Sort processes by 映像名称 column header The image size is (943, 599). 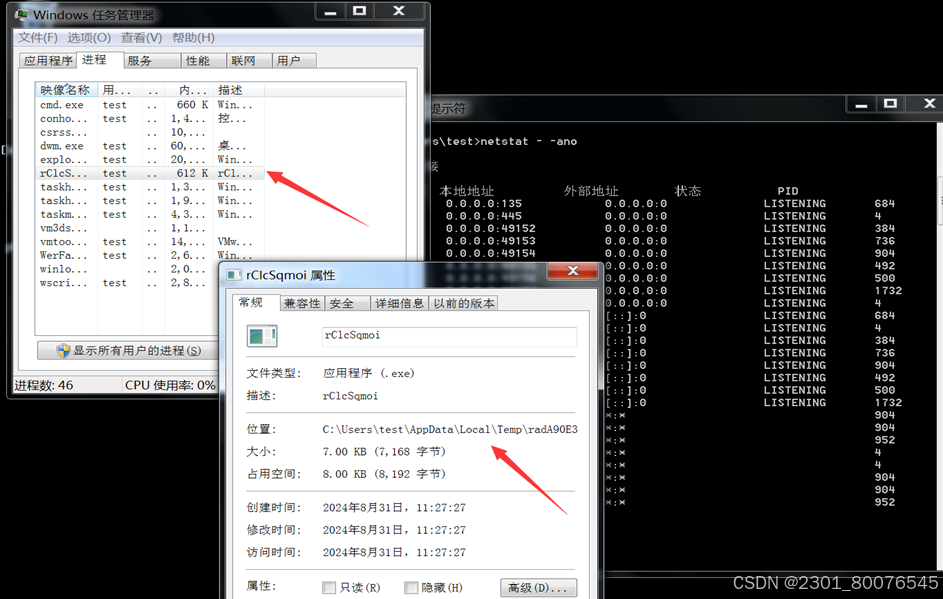[x=66, y=90]
